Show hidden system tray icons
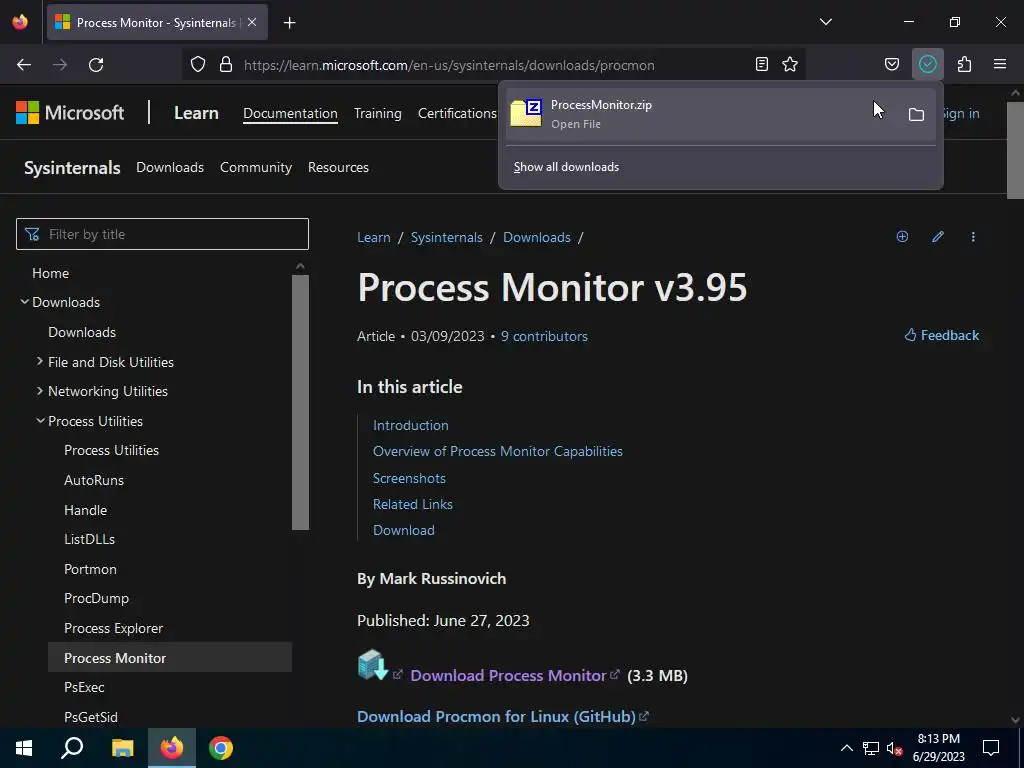 click(846, 748)
